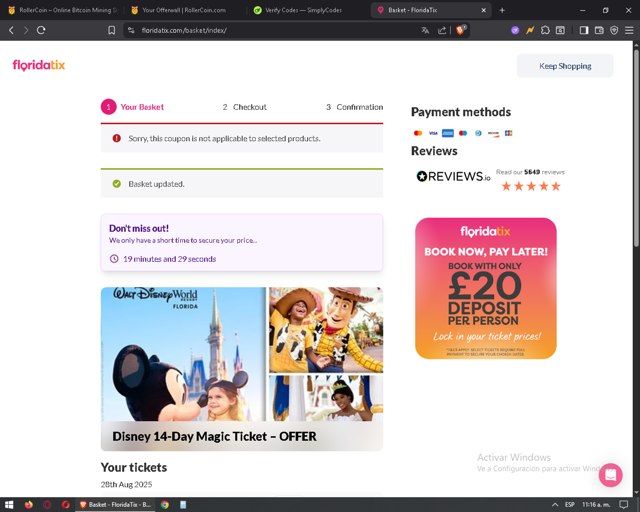
Task: Open site settings icon in address bar
Action: 131,30
